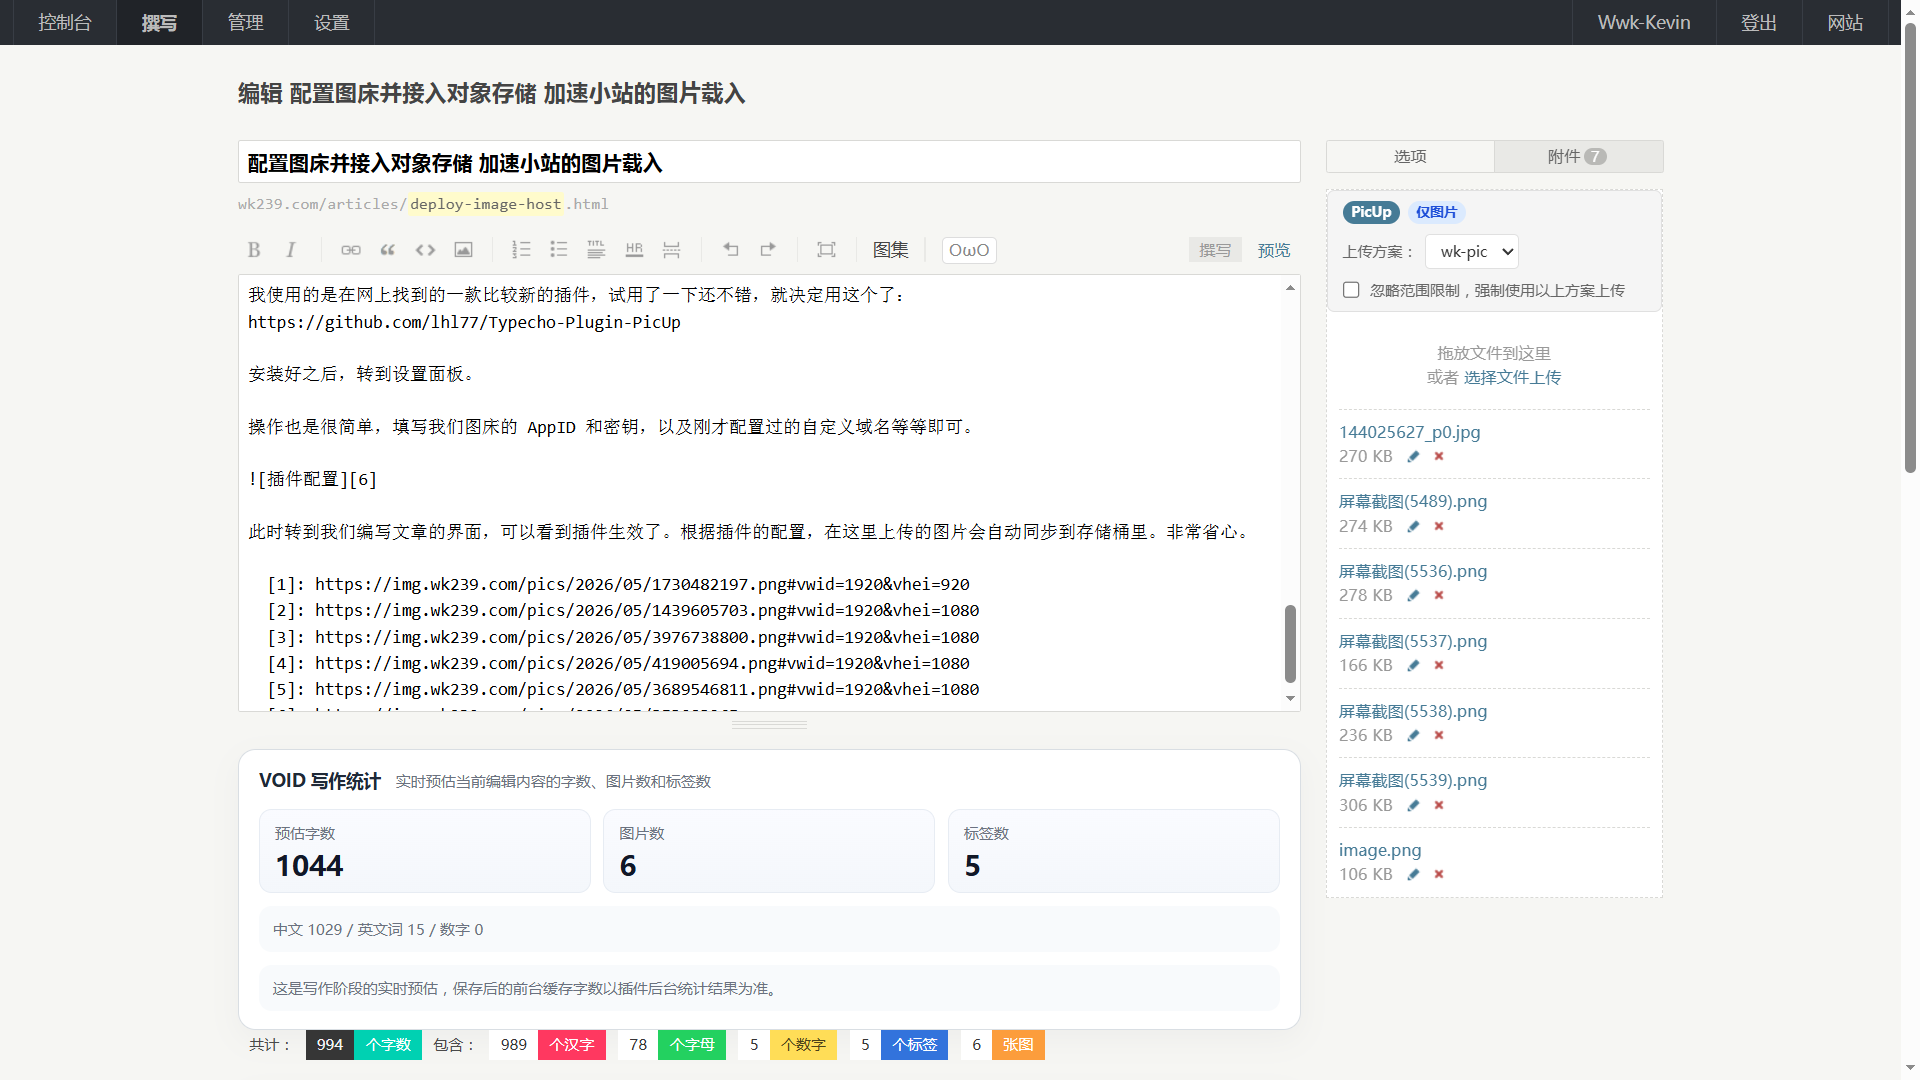Edit the 144025627_p0.jpg attachment with the pencil icon
Viewport: 1920px width, 1080px height.
coord(1413,456)
